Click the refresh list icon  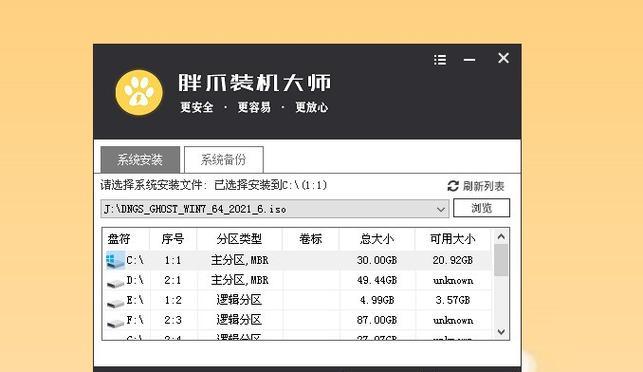(x=453, y=186)
